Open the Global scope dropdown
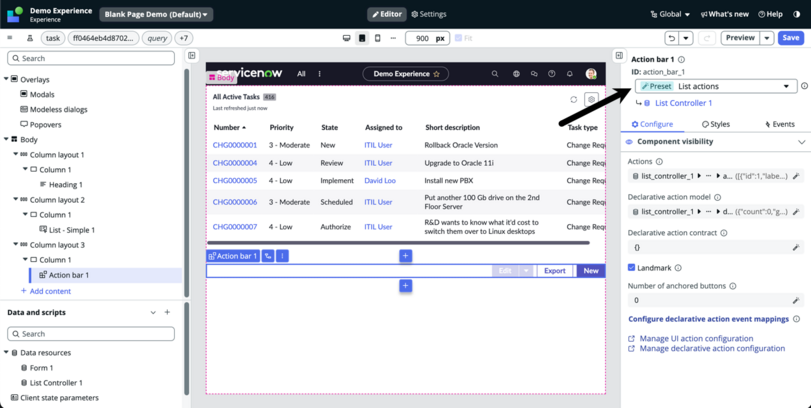This screenshot has height=408, width=811. click(670, 14)
